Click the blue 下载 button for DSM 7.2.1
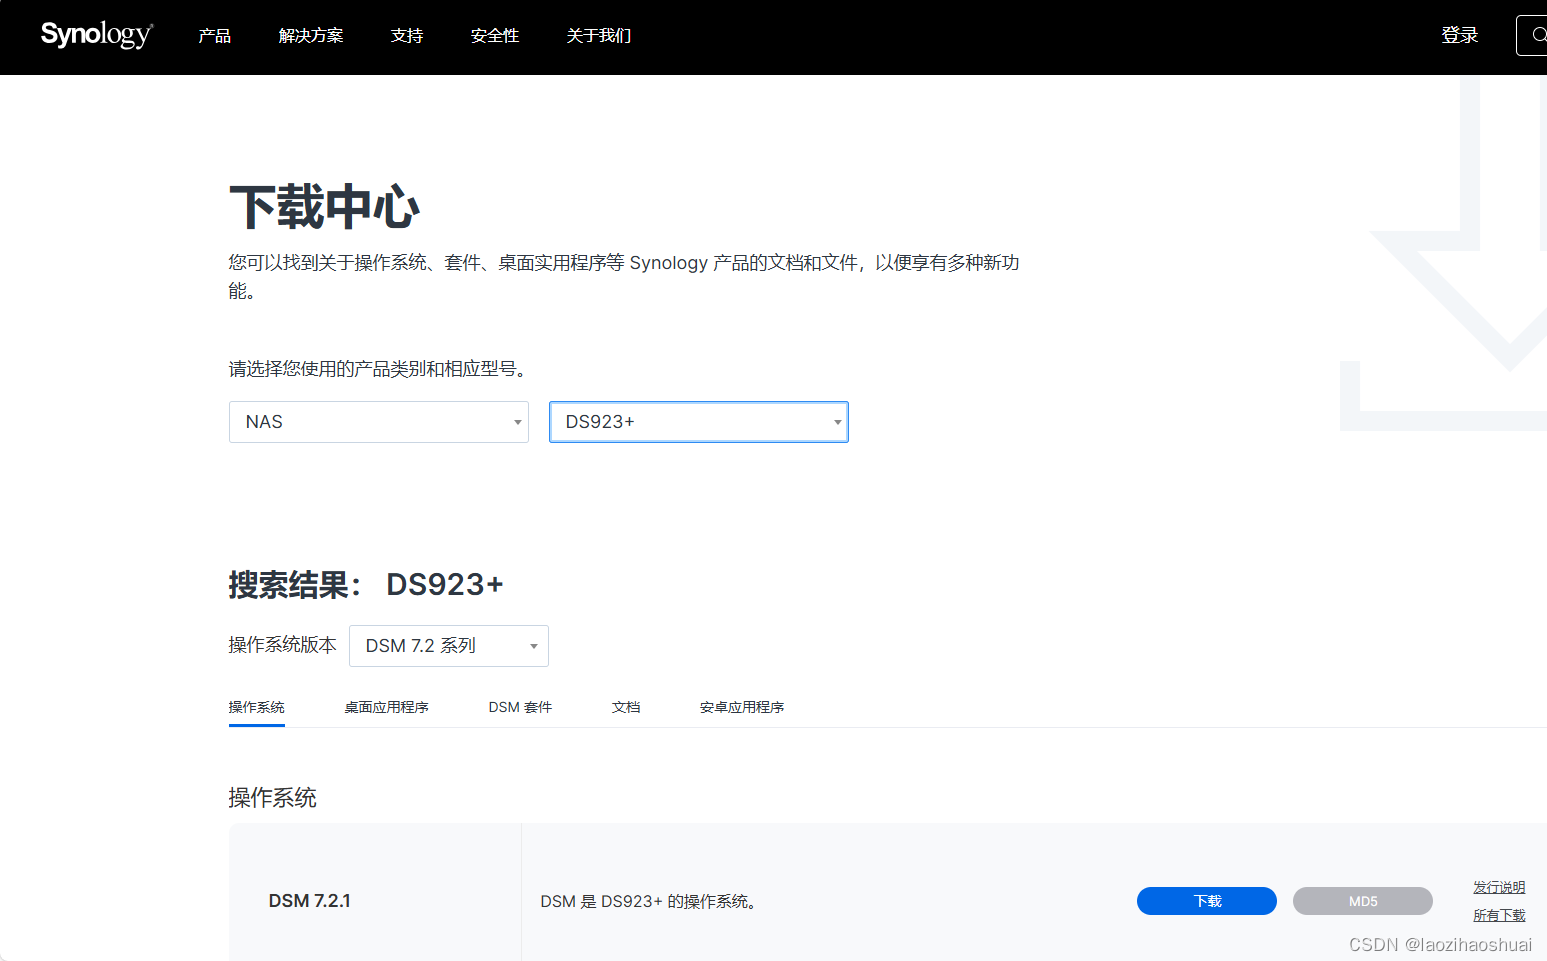The image size is (1547, 961). [1207, 901]
